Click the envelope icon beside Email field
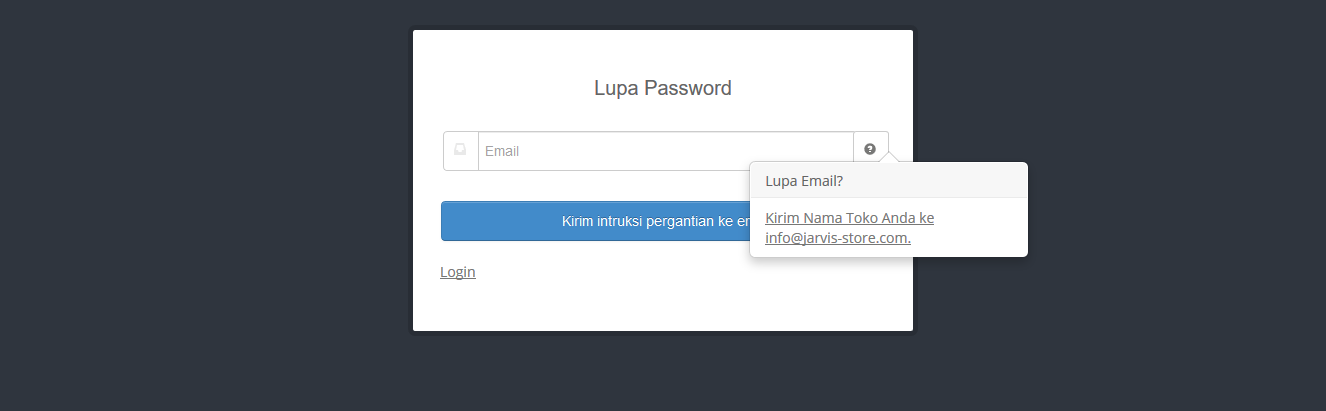This screenshot has width=1326, height=411. coord(460,150)
